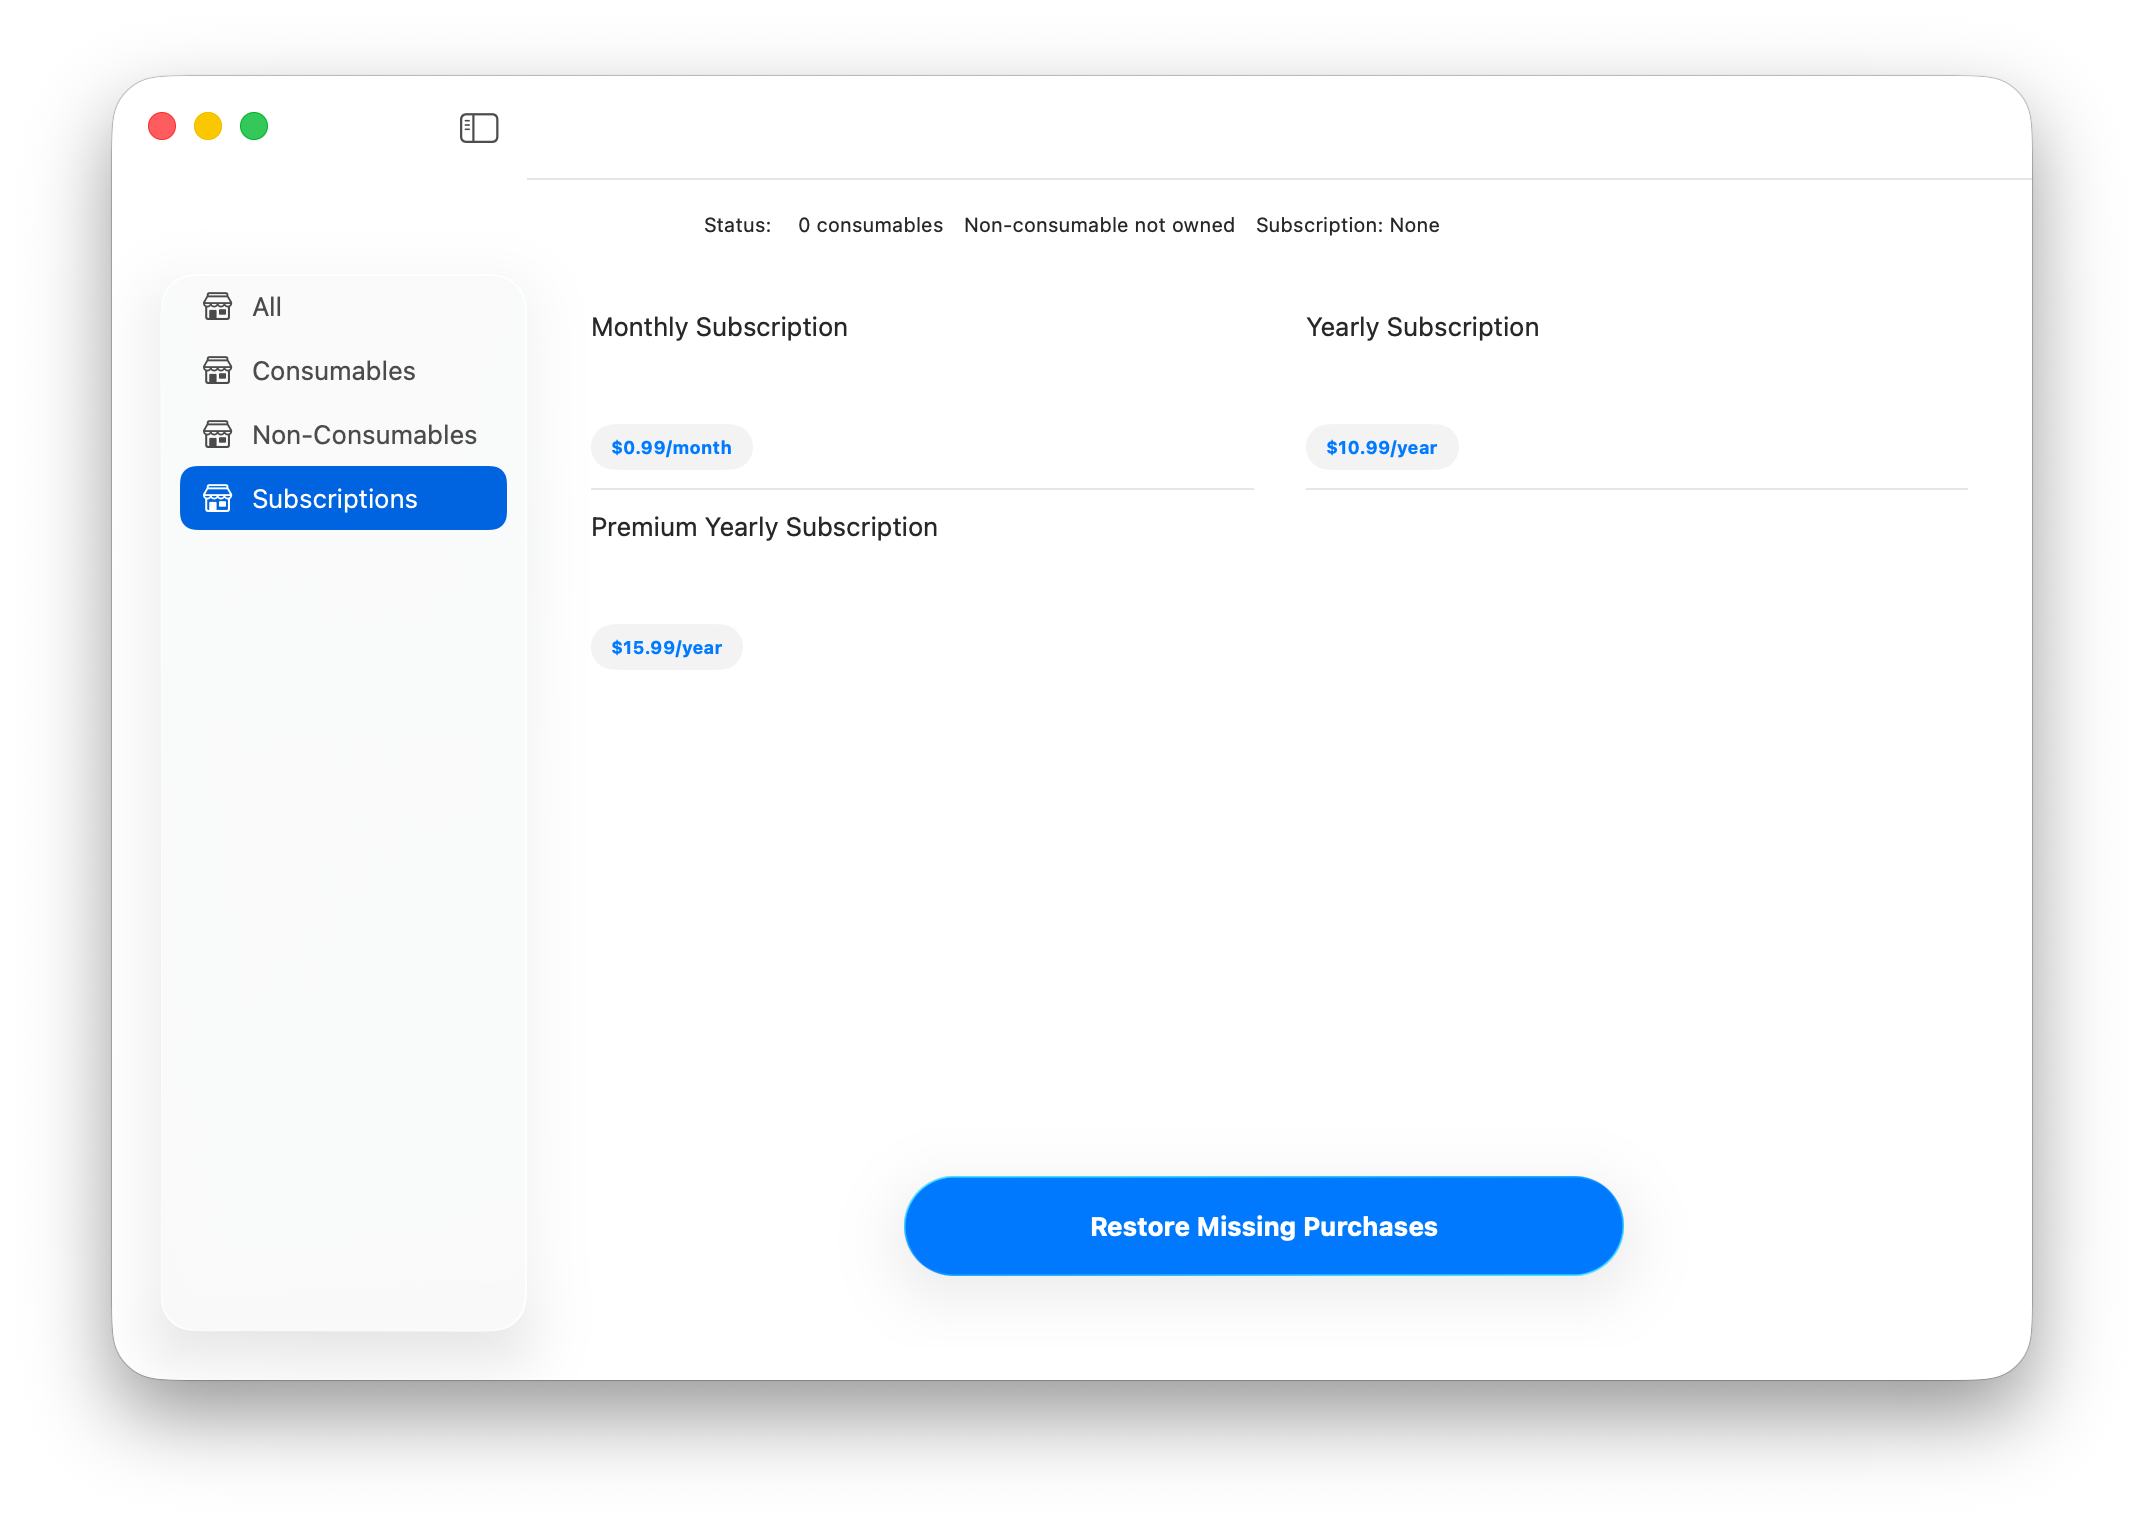Select the All category in sidebar
This screenshot has height=1528, width=2144.
[266, 306]
